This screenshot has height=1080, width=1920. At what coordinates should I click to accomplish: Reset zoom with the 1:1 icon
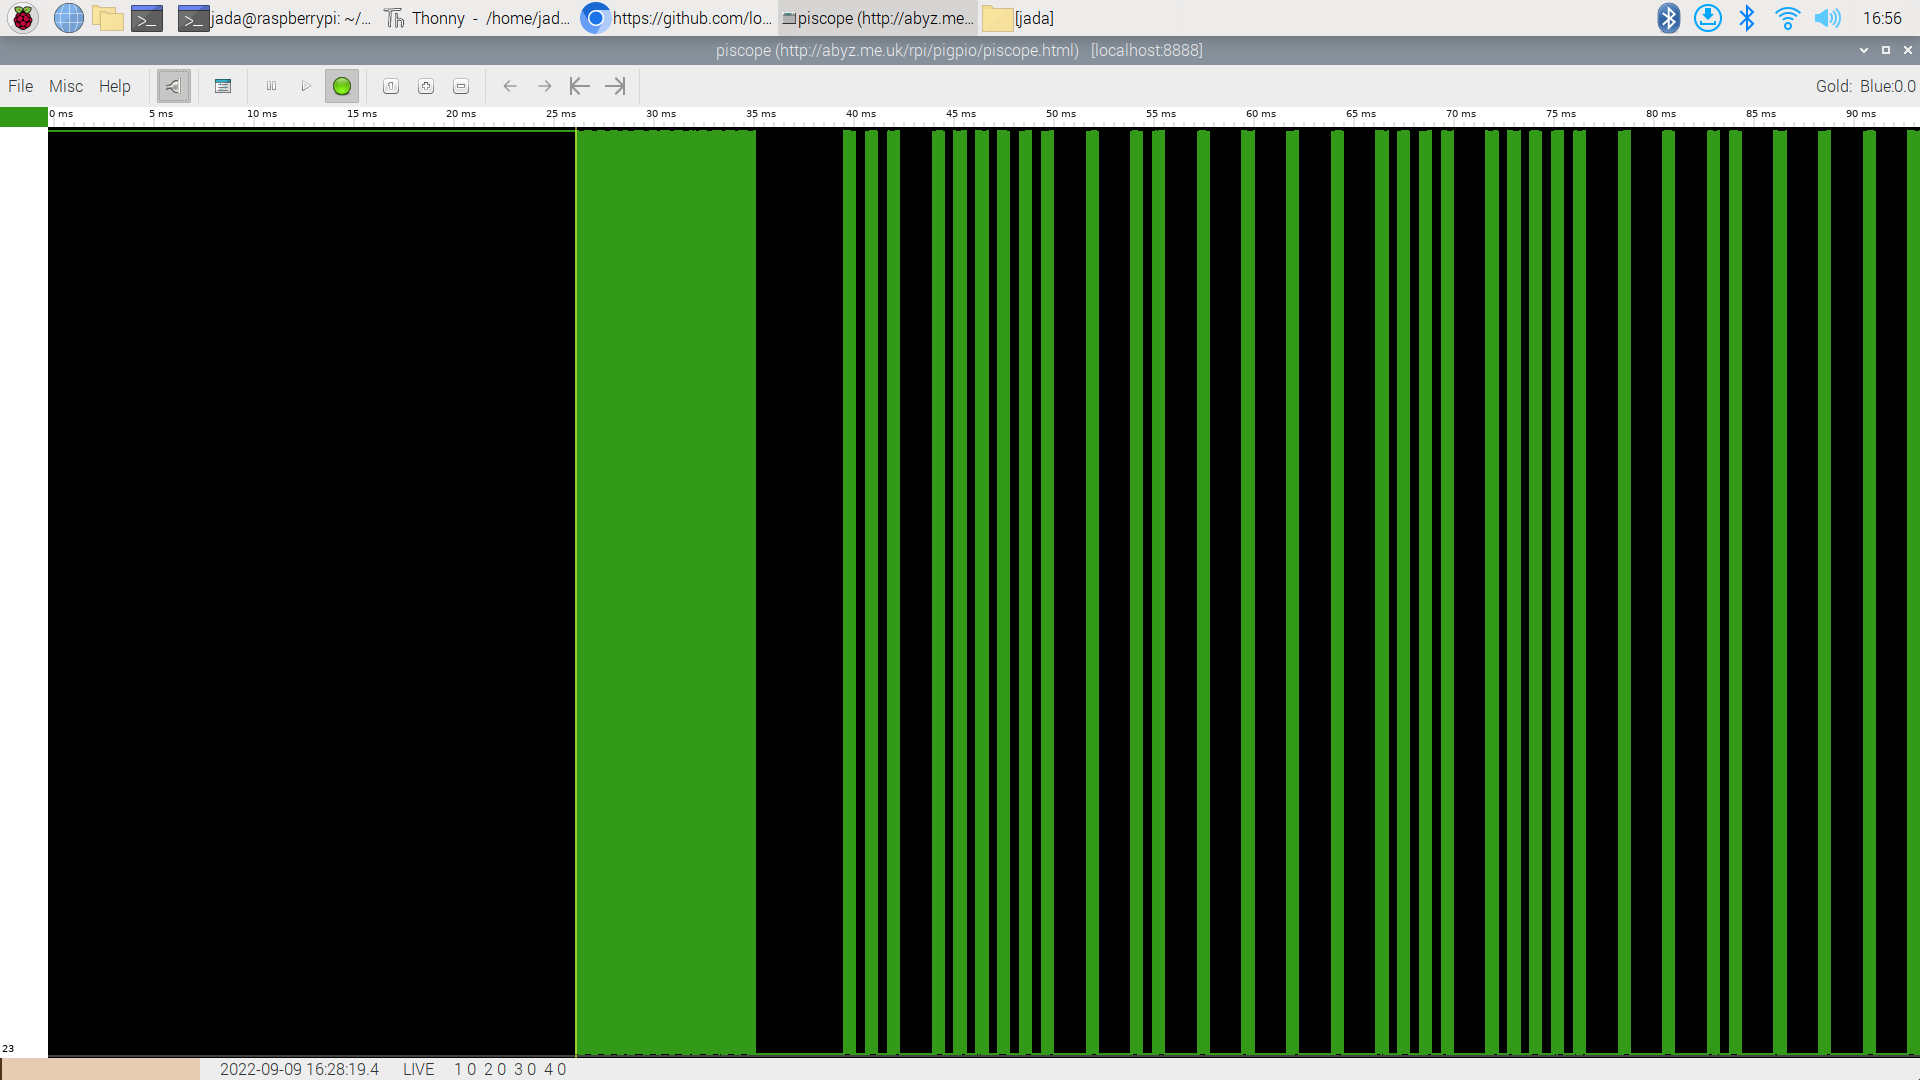(391, 86)
